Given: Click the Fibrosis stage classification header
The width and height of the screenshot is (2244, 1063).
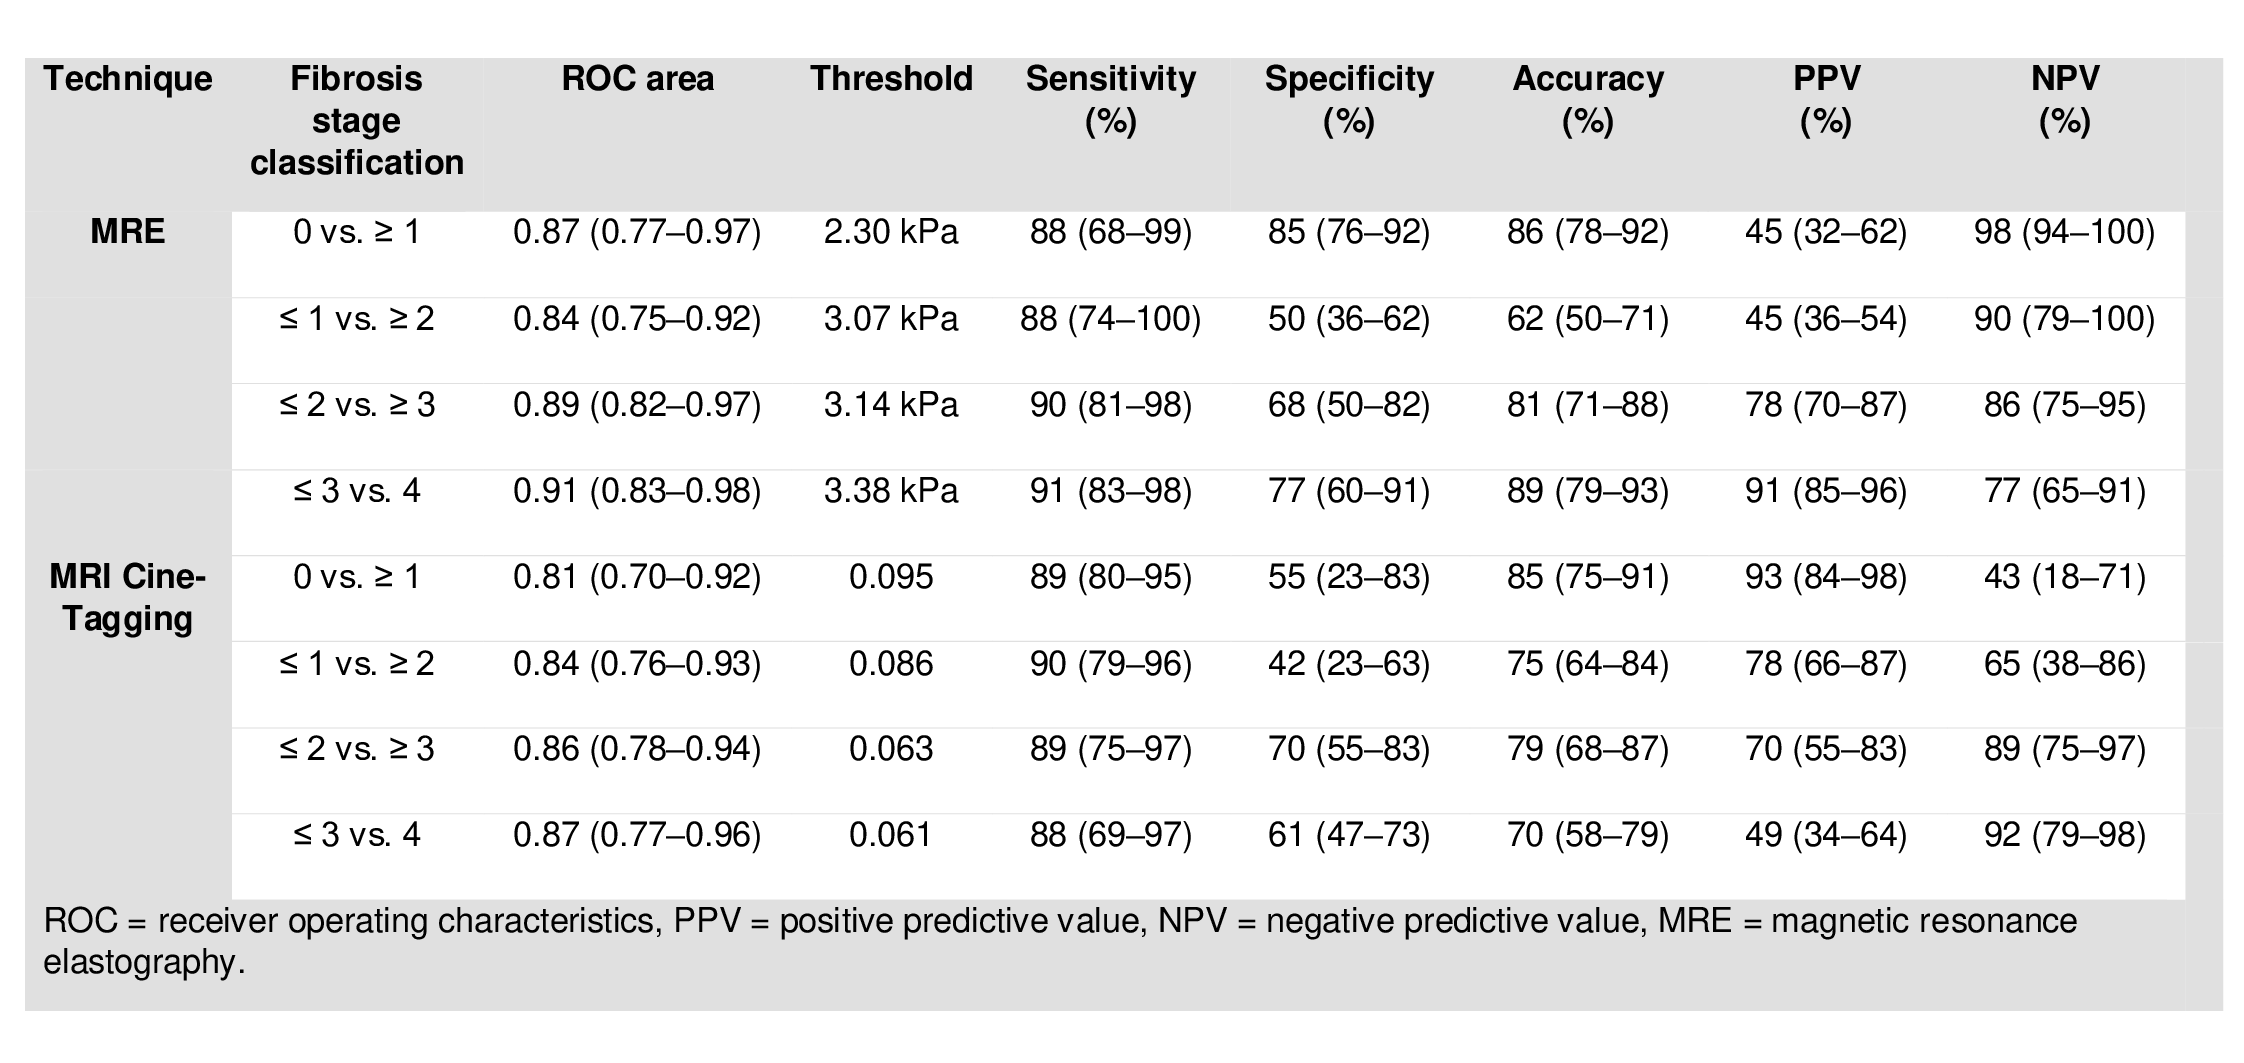Looking at the screenshot, I should click(357, 121).
